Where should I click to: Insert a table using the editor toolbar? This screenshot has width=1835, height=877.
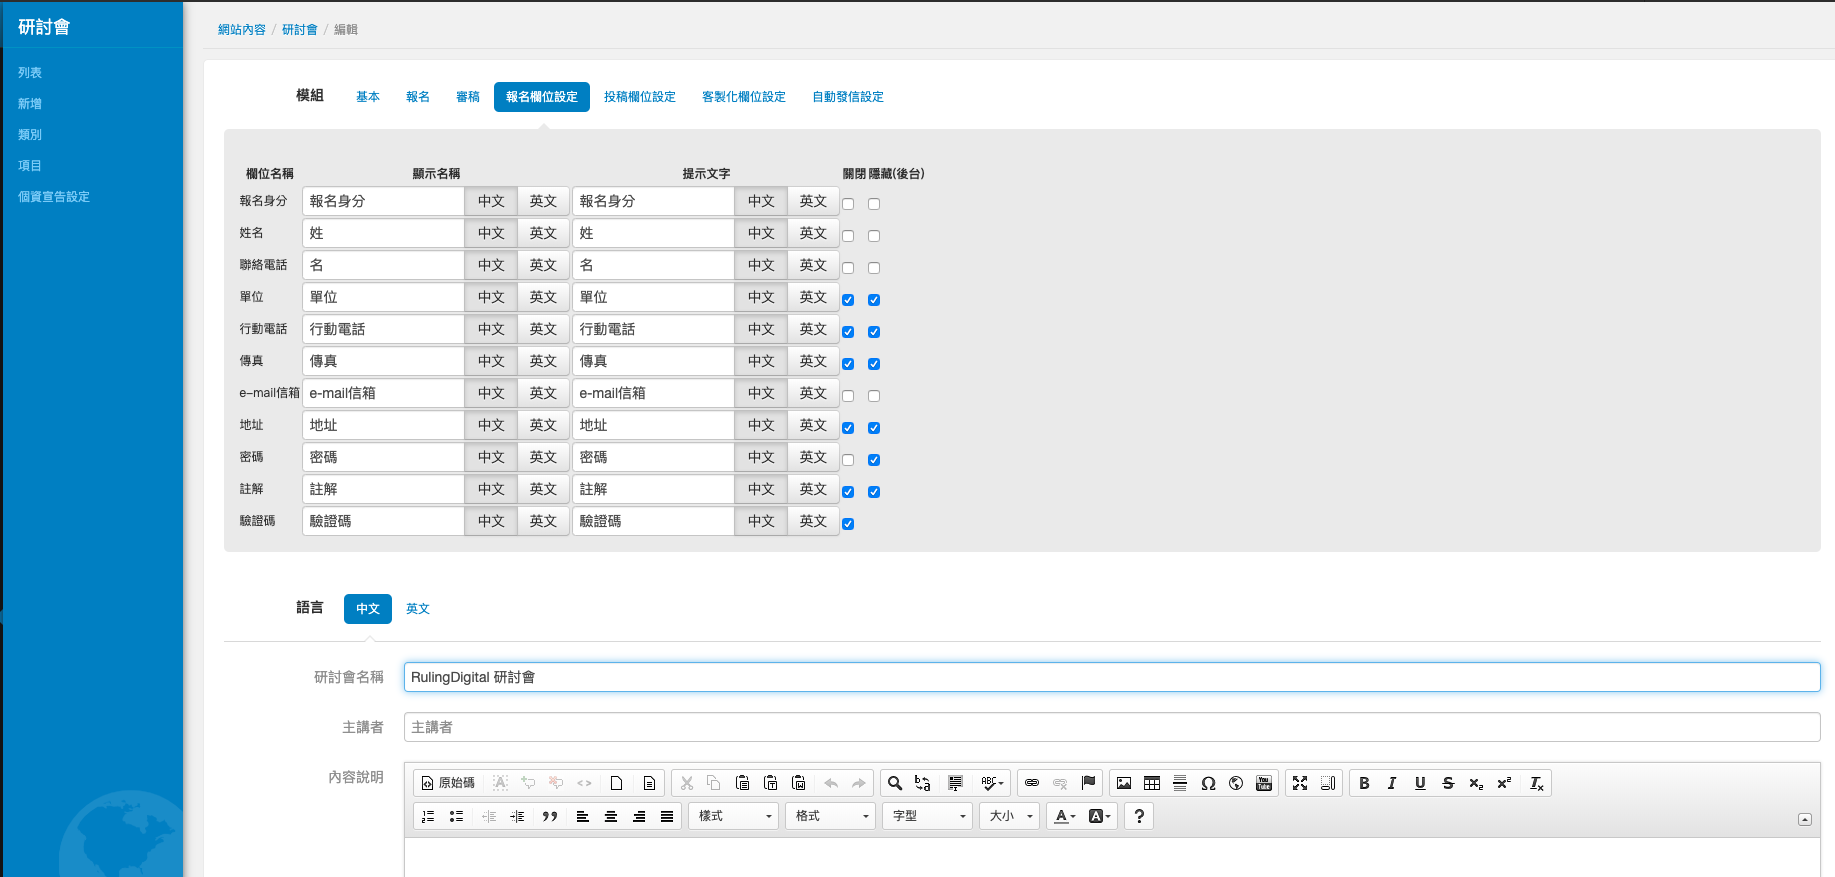pyautogui.click(x=1152, y=783)
